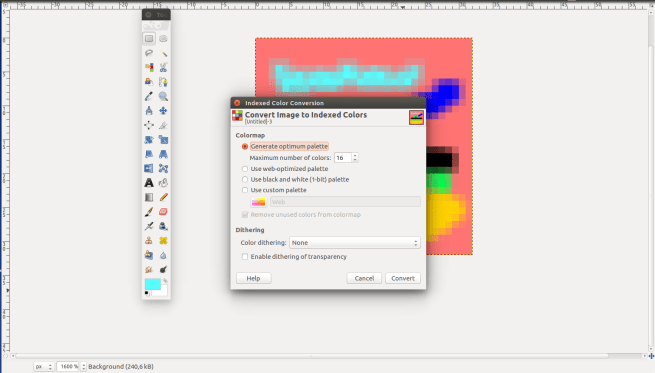Close the Indexed Color Conversion dialog
Image resolution: width=655 pixels, height=373 pixels.
point(237,103)
